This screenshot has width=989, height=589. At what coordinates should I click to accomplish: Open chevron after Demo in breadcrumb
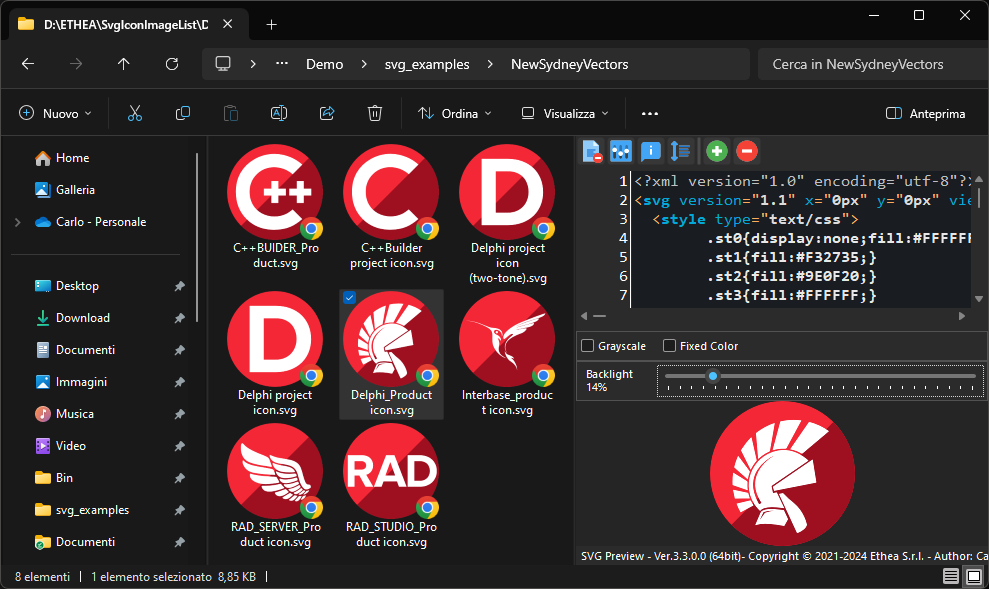[x=364, y=64]
